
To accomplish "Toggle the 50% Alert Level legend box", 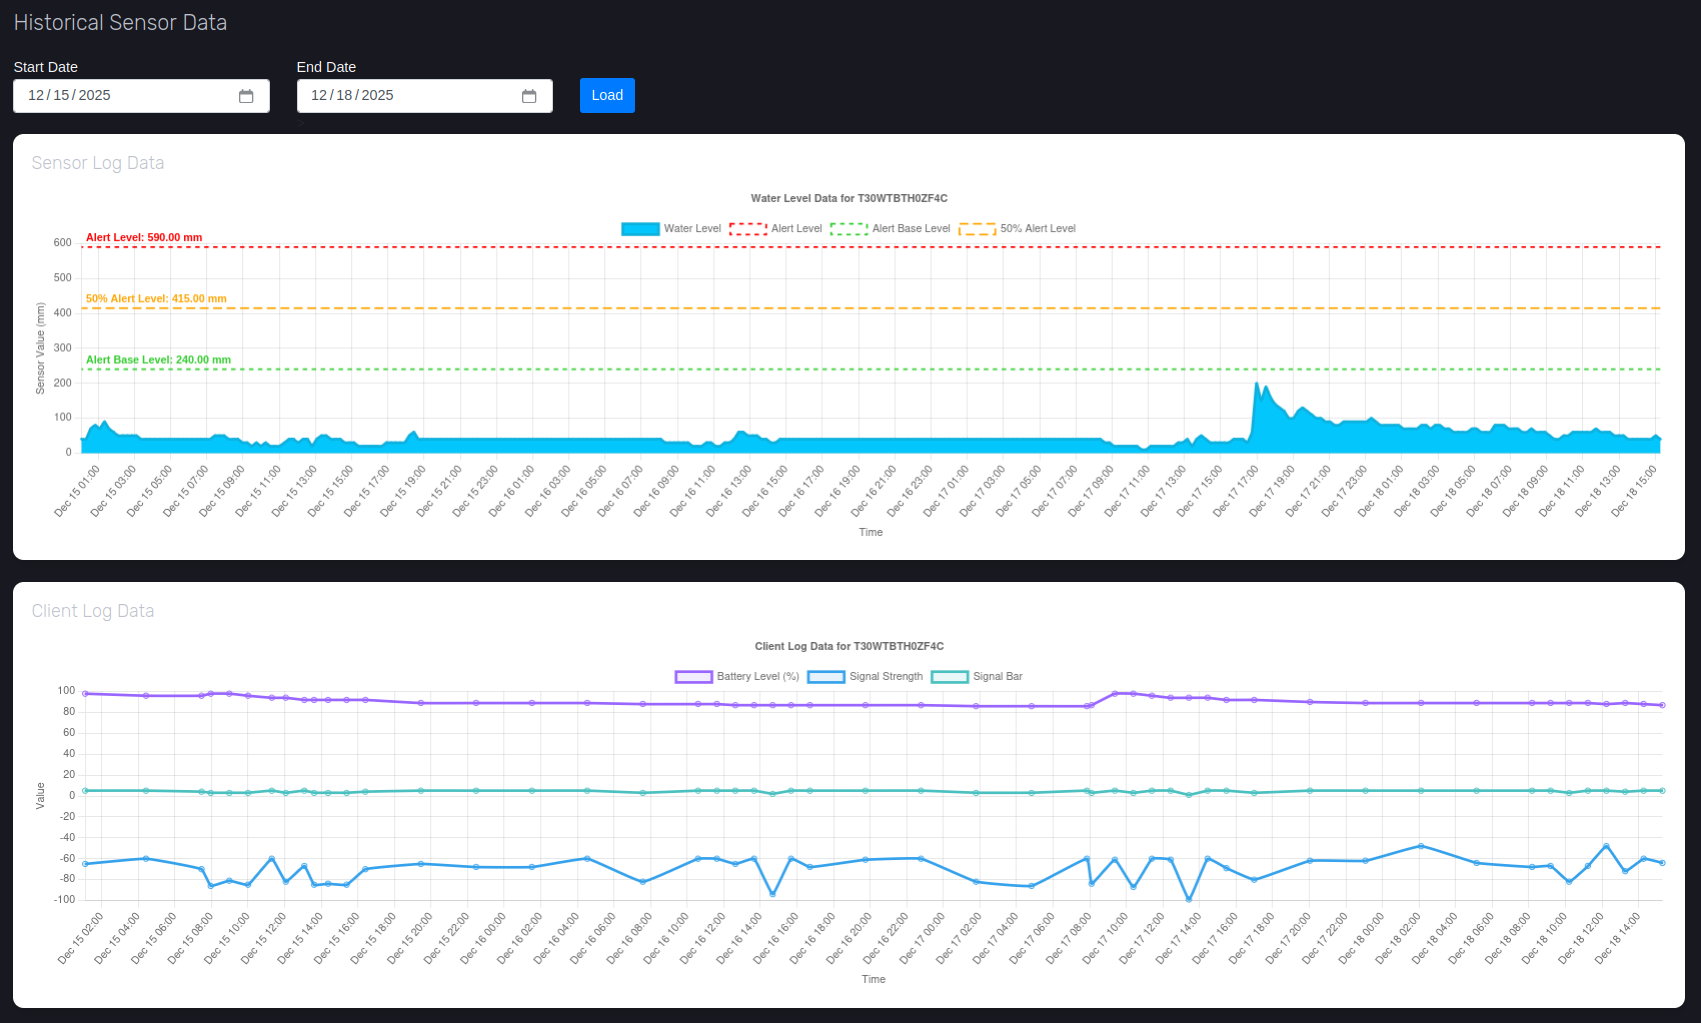I will [x=977, y=229].
